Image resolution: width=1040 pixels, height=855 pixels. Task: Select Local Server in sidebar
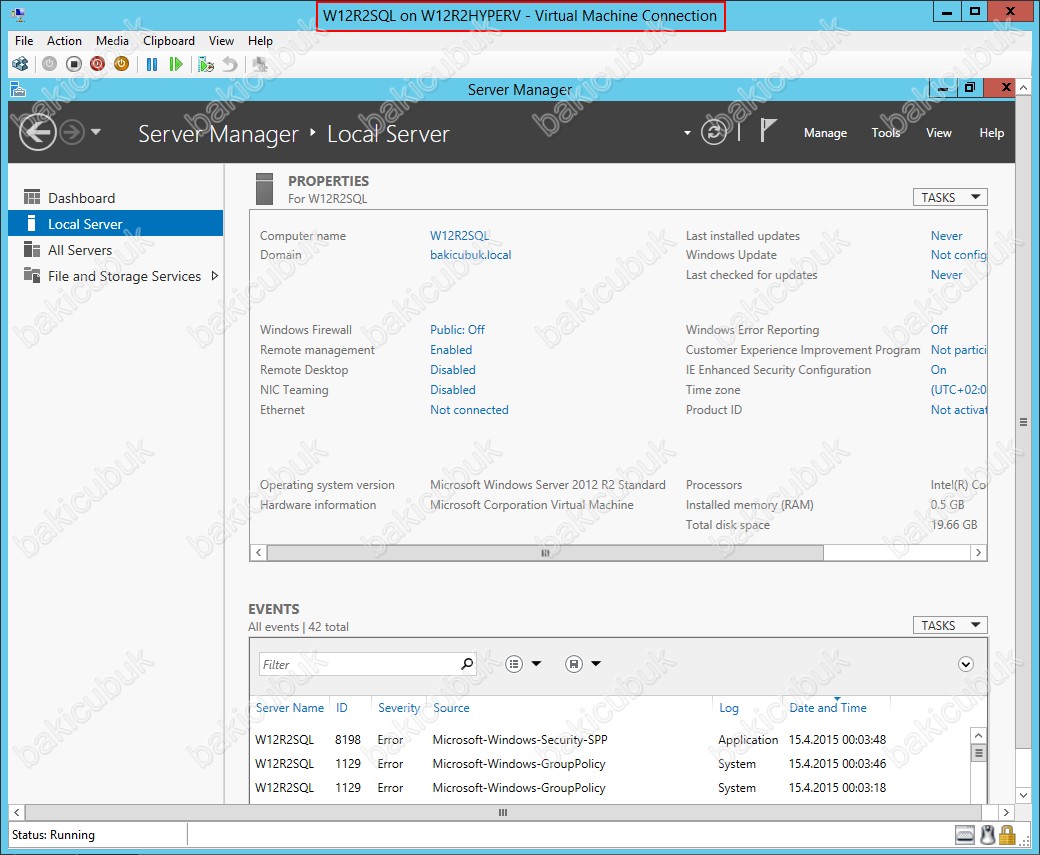pos(115,224)
